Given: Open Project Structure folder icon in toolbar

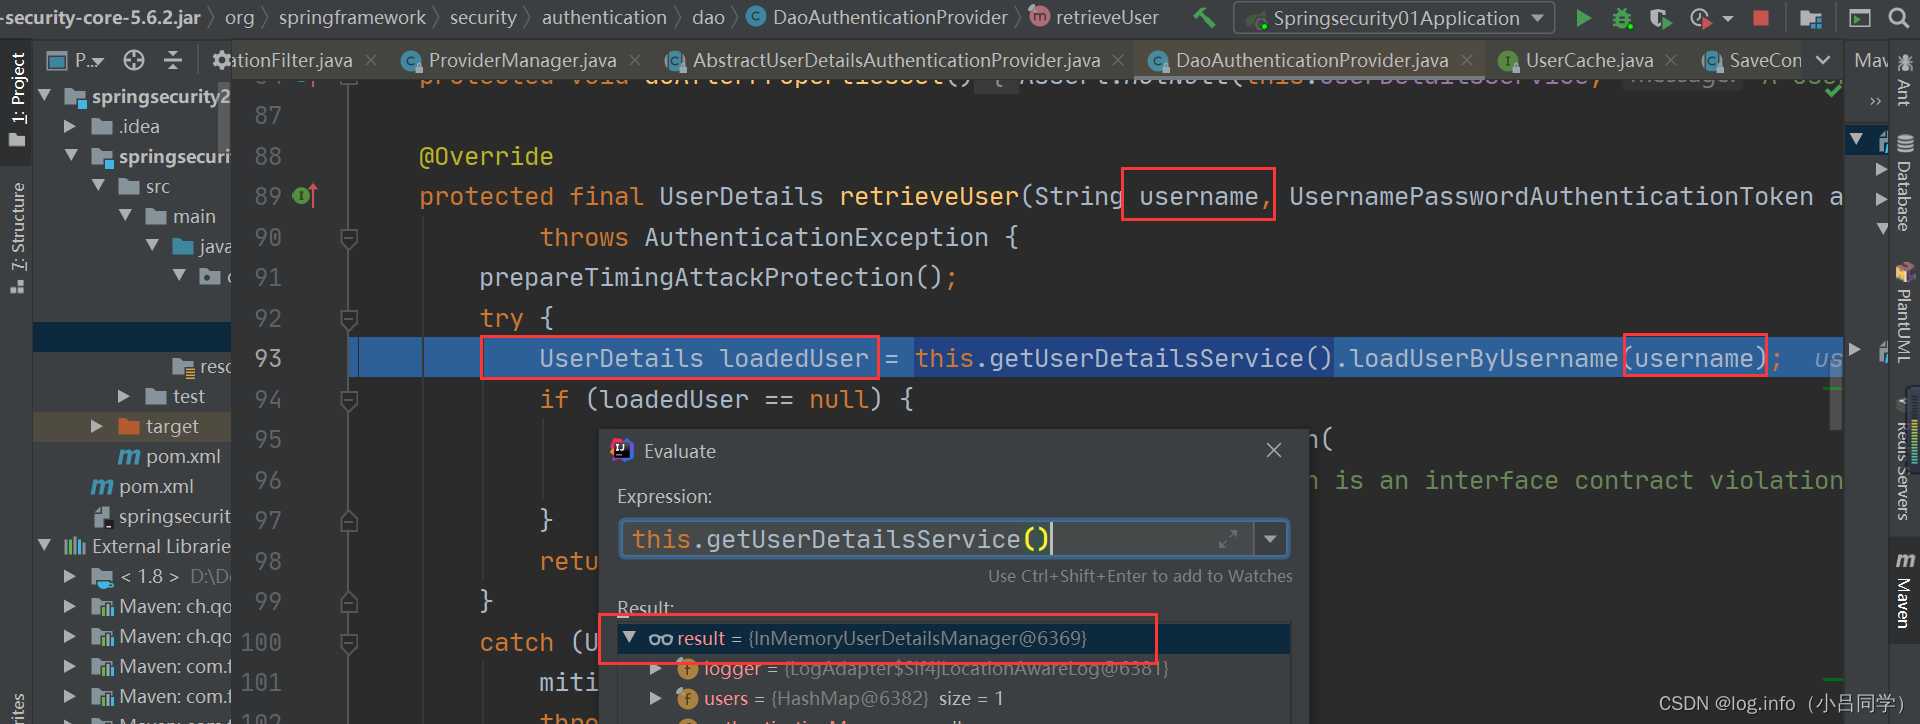Looking at the screenshot, I should tap(1810, 17).
